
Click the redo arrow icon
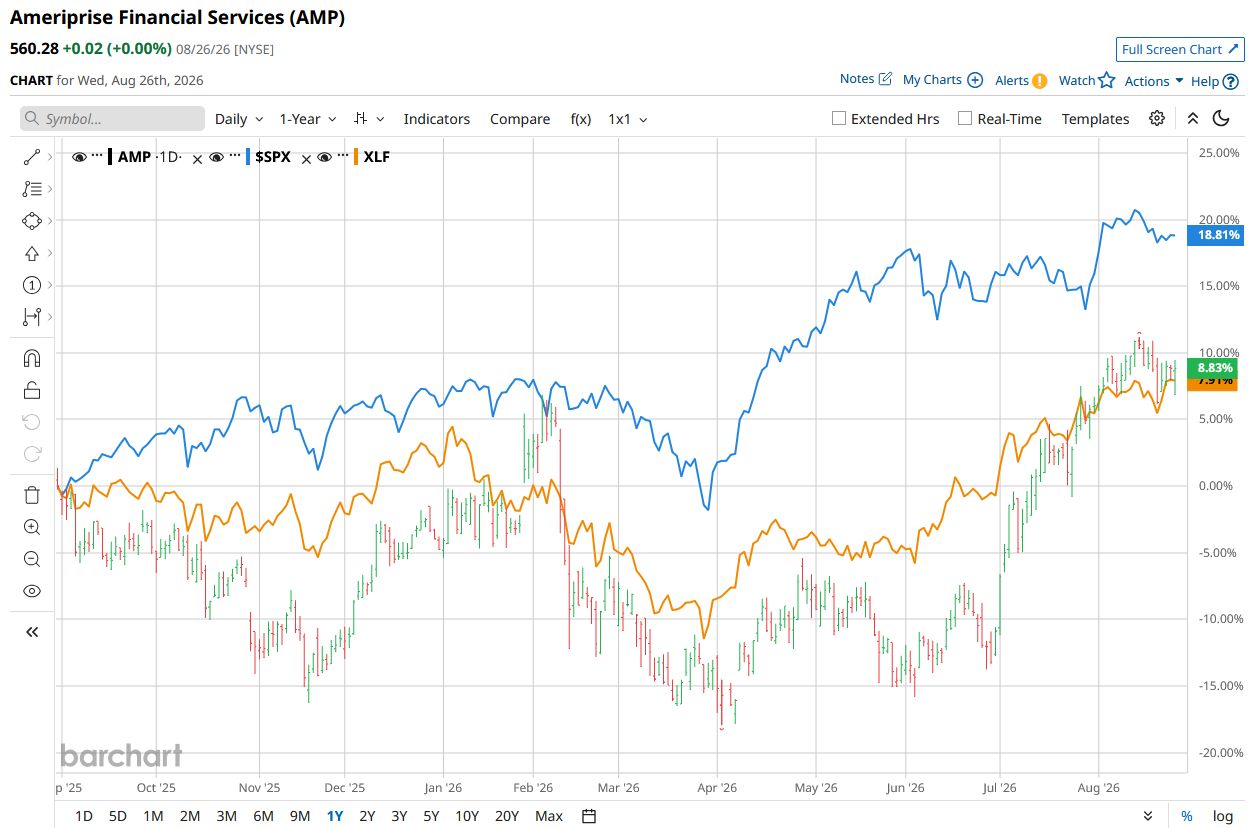31,454
